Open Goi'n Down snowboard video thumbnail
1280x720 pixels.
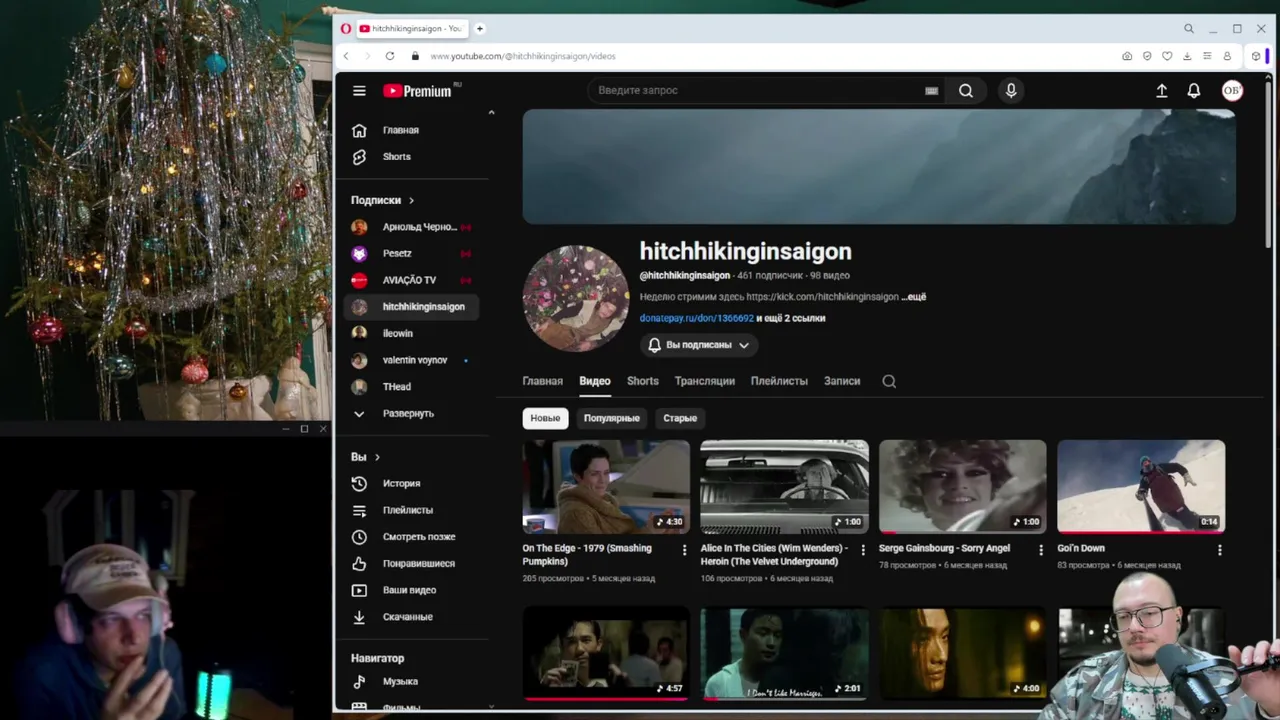point(1141,486)
